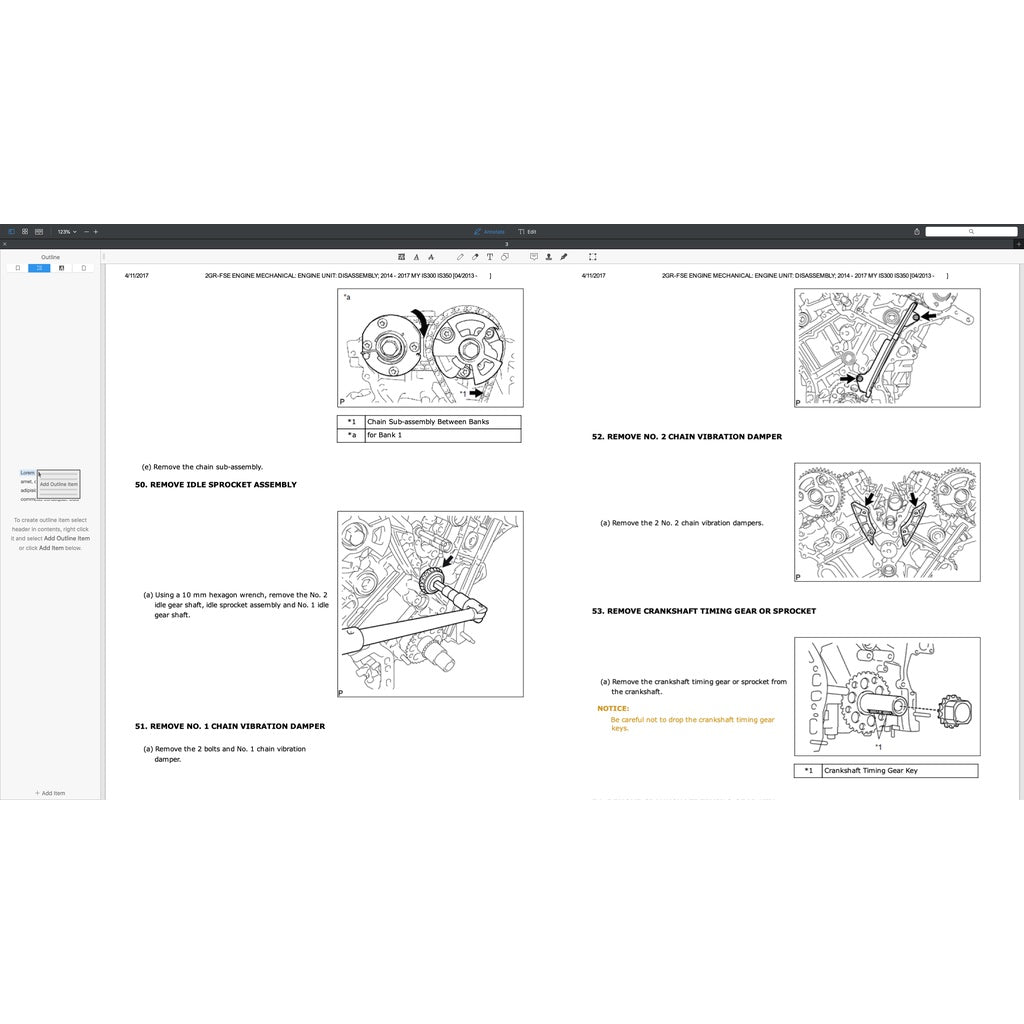This screenshot has height=1024, width=1024.
Task: Open the note comment tool
Action: tap(534, 256)
